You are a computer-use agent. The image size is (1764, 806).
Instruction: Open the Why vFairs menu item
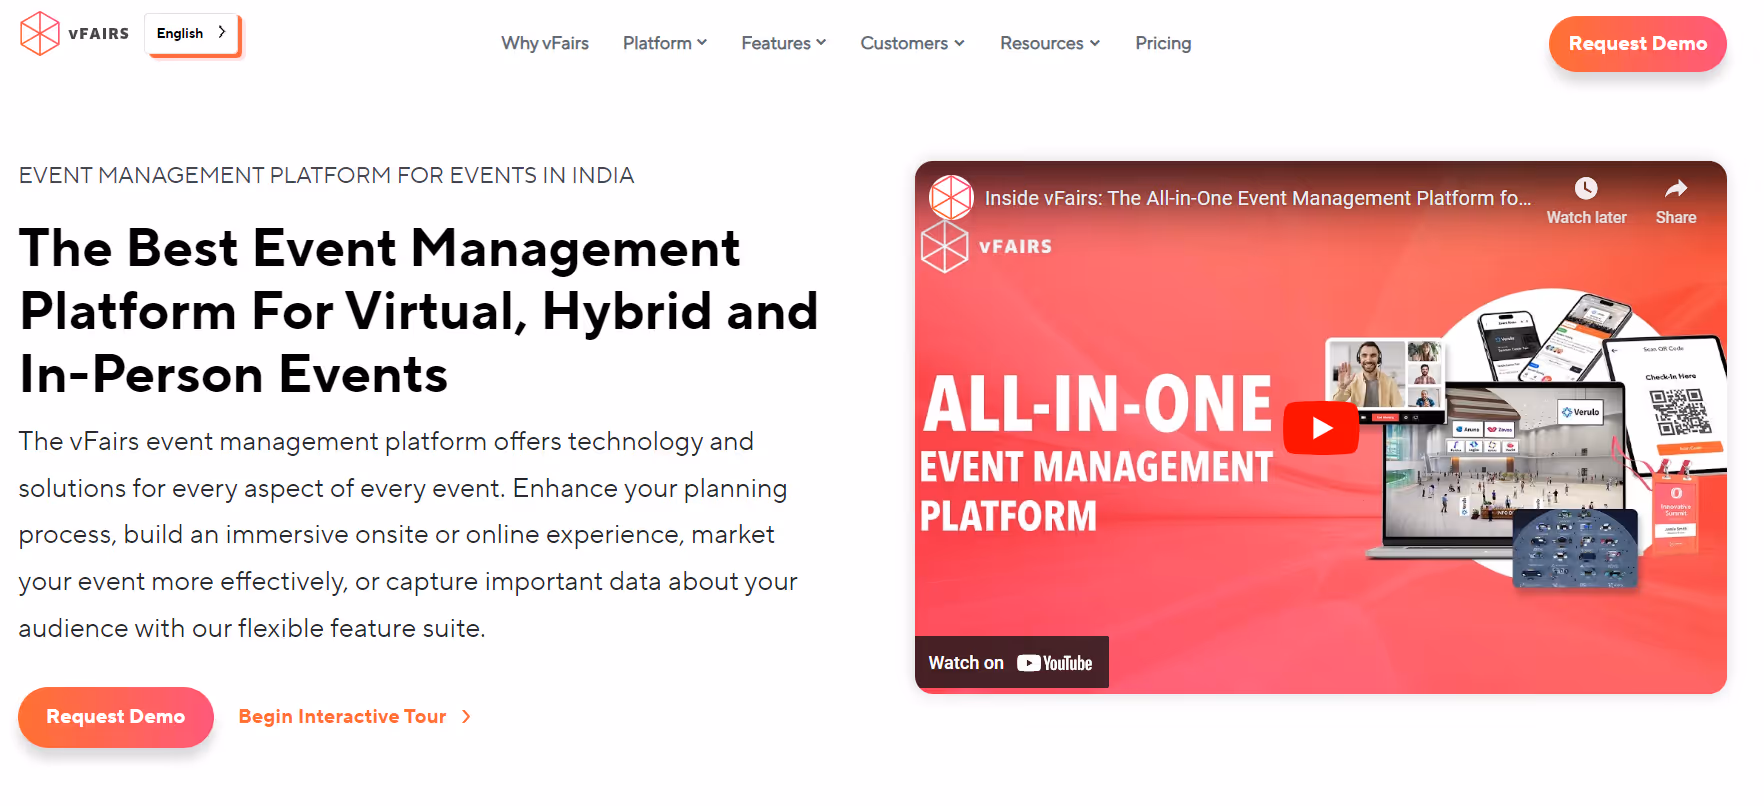(x=545, y=43)
